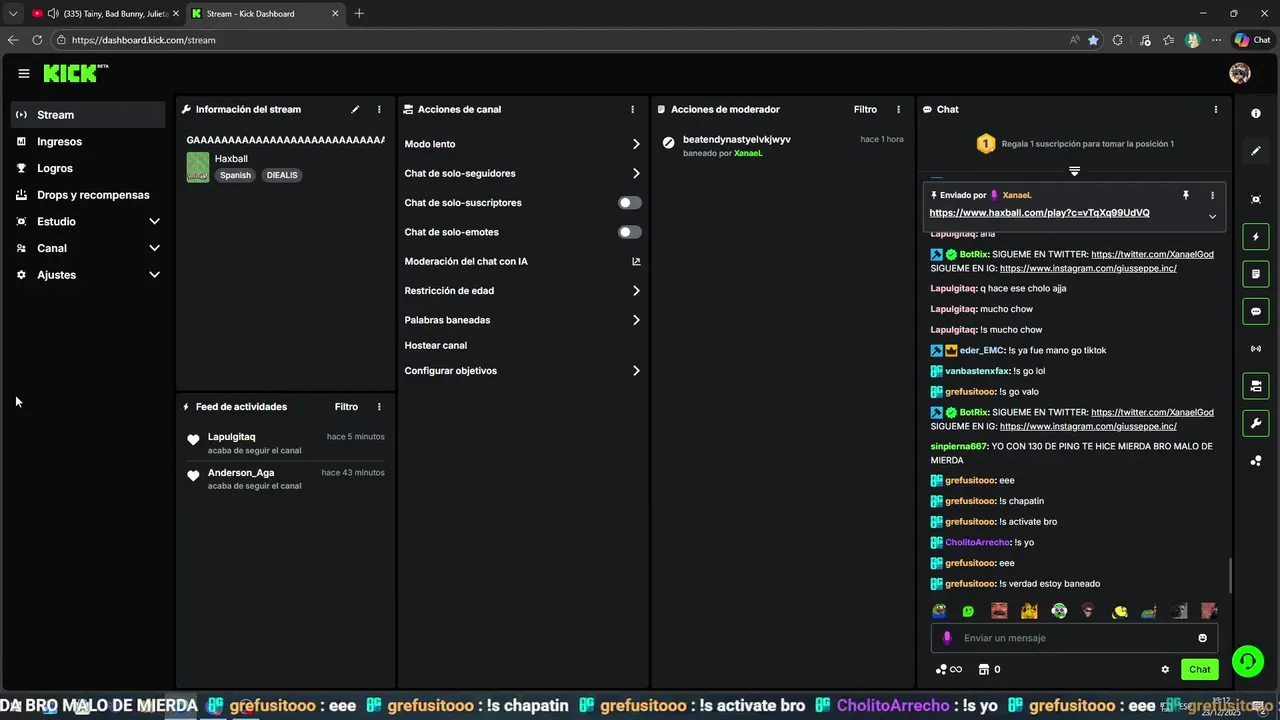Open the Filtro in Acciones de moderador
The width and height of the screenshot is (1280, 720).
click(865, 109)
